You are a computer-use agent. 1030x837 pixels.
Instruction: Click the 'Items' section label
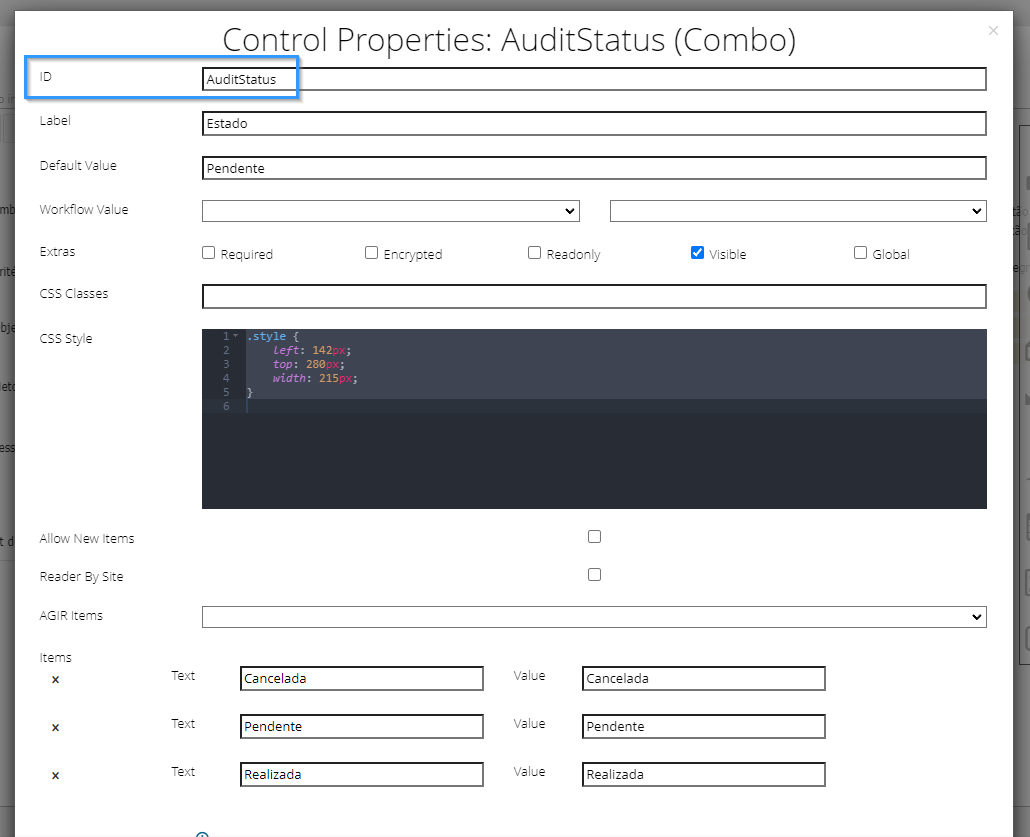pyautogui.click(x=55, y=658)
